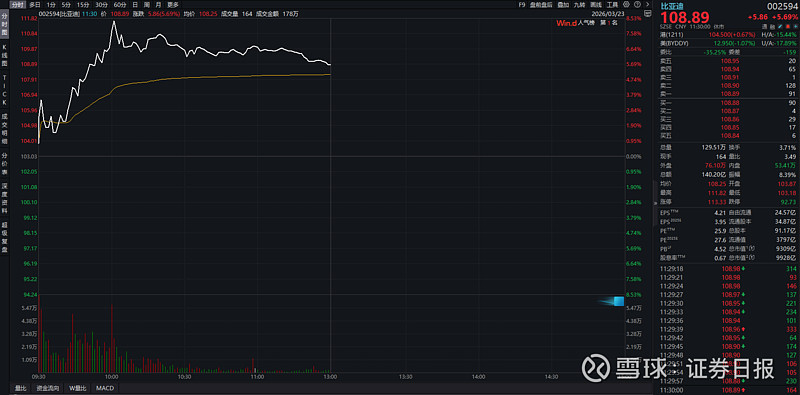Select the 量比 indicator tab at bottom
The width and height of the screenshot is (800, 395).
(20, 388)
